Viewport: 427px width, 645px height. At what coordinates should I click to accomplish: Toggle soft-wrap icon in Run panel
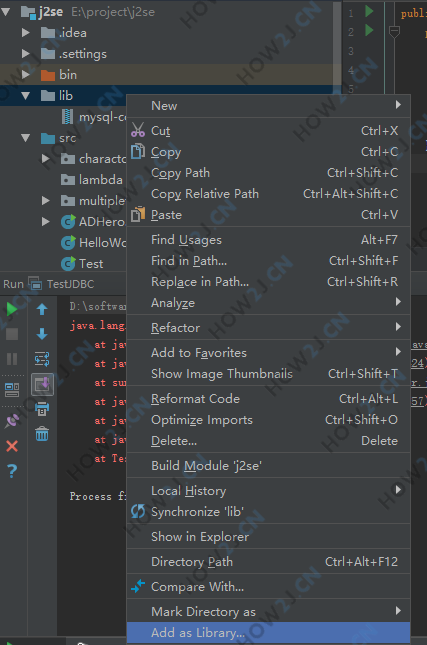(42, 359)
